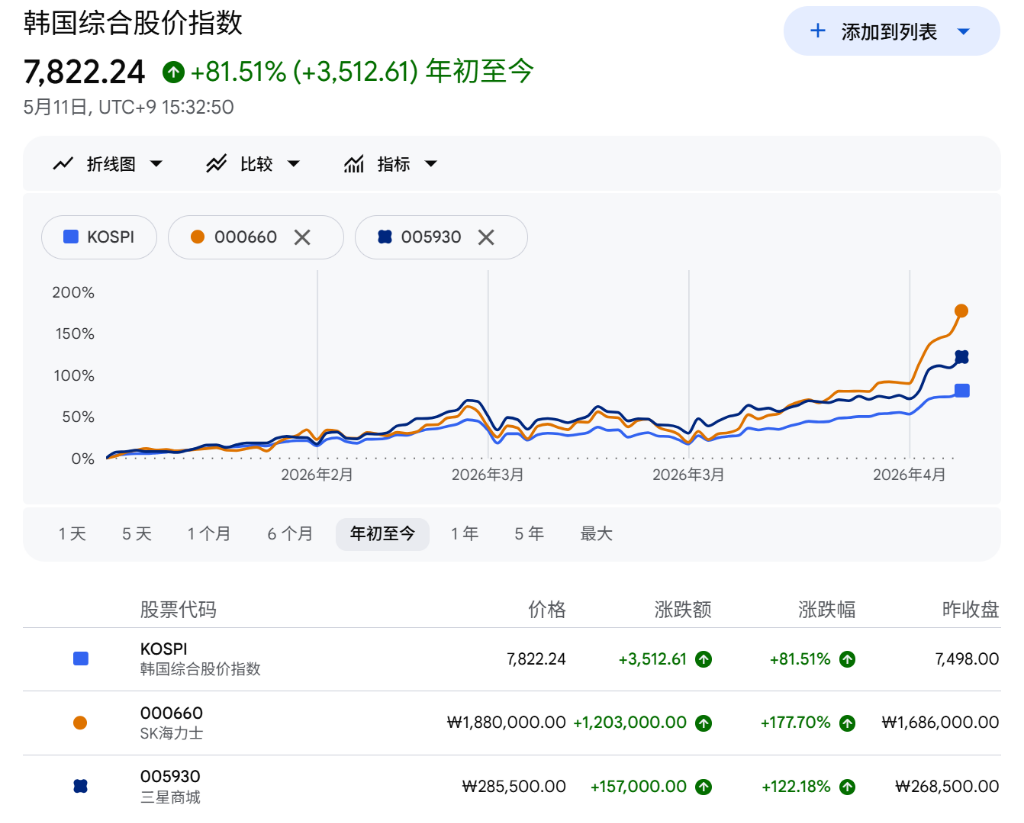Click the up arrow next to +1,203,000.00

(x=703, y=723)
